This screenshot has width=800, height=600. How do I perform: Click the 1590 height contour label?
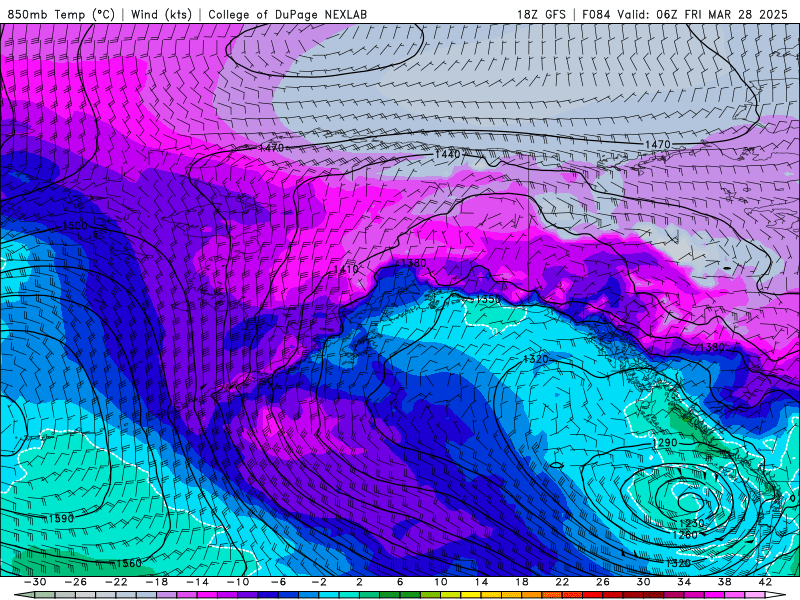pos(62,519)
